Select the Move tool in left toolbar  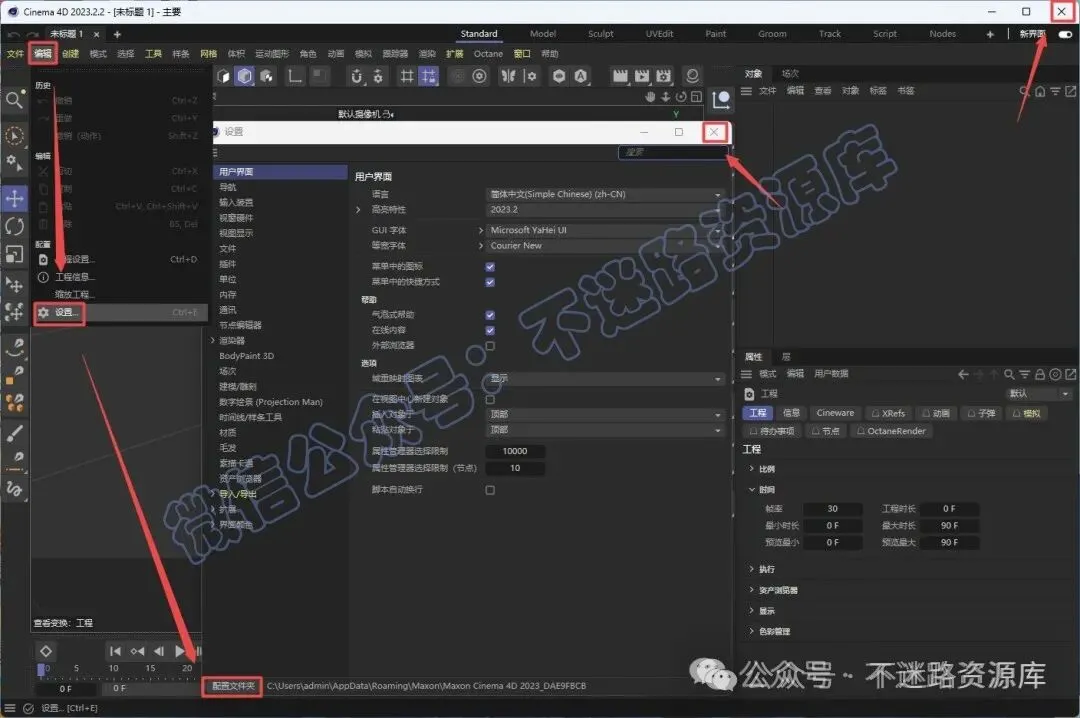point(14,198)
